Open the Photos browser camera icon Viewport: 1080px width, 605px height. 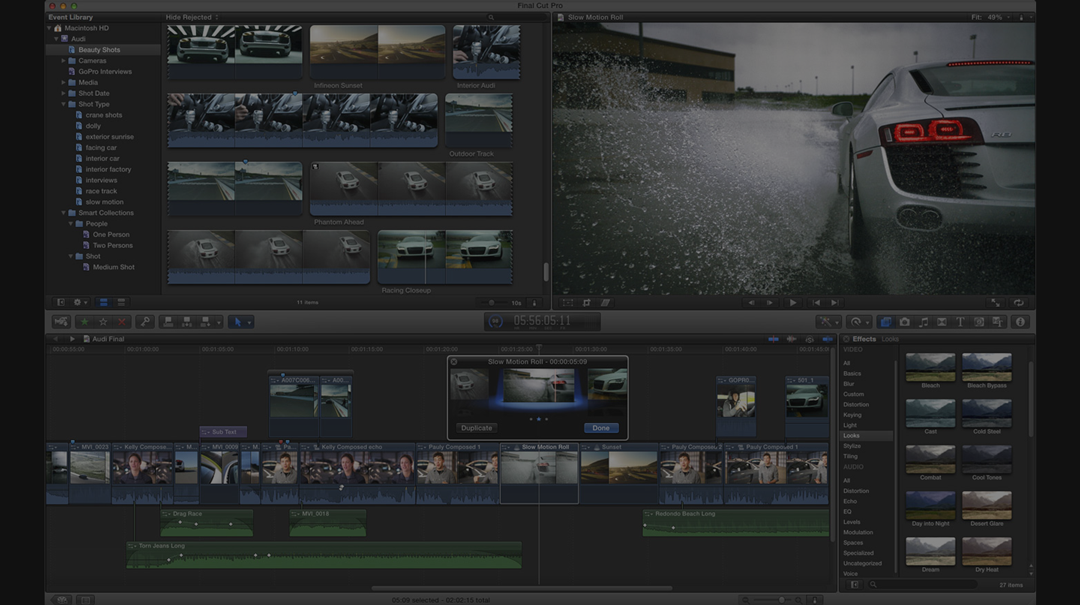tap(904, 322)
